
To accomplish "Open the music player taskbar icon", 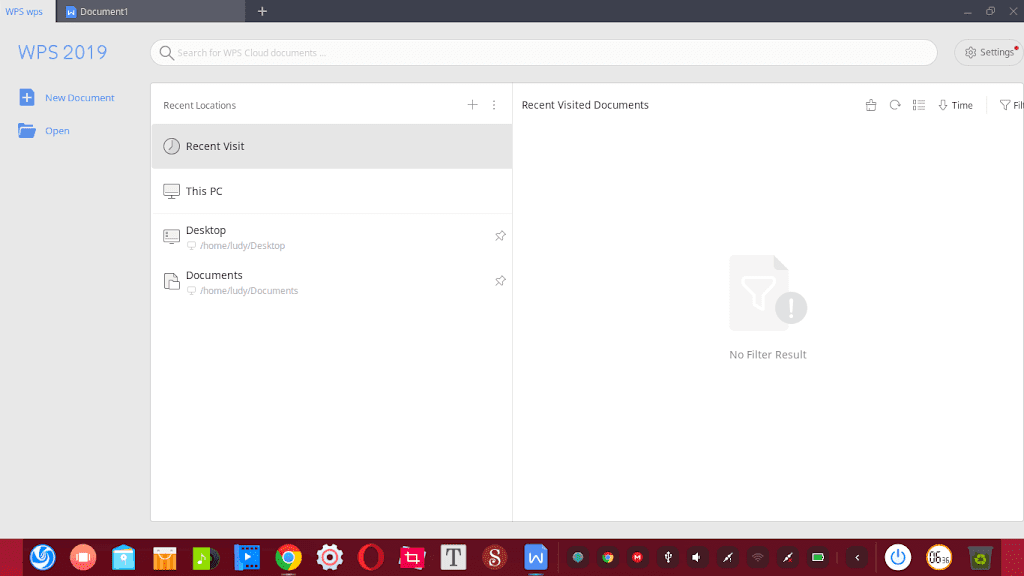I will (206, 558).
